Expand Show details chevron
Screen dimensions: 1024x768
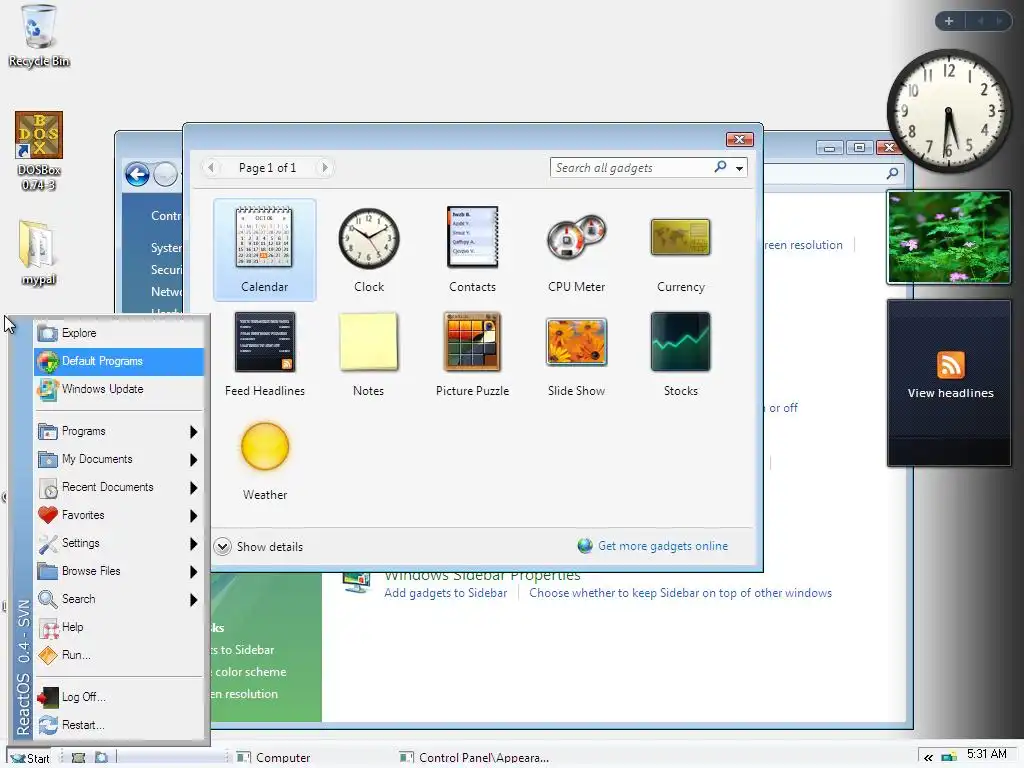(x=223, y=547)
